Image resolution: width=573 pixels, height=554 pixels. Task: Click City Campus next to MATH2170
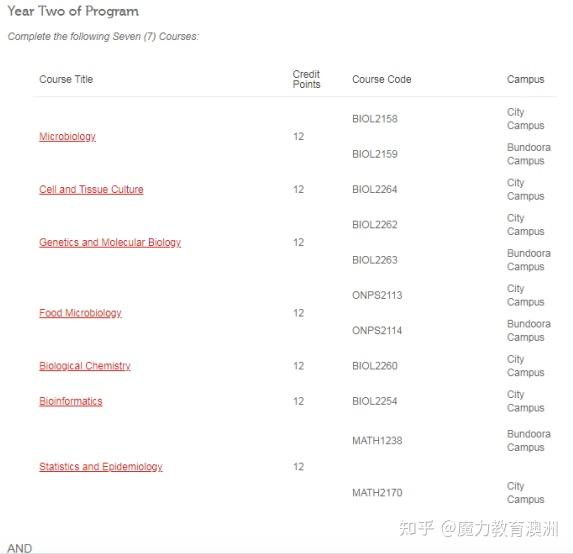click(x=525, y=493)
